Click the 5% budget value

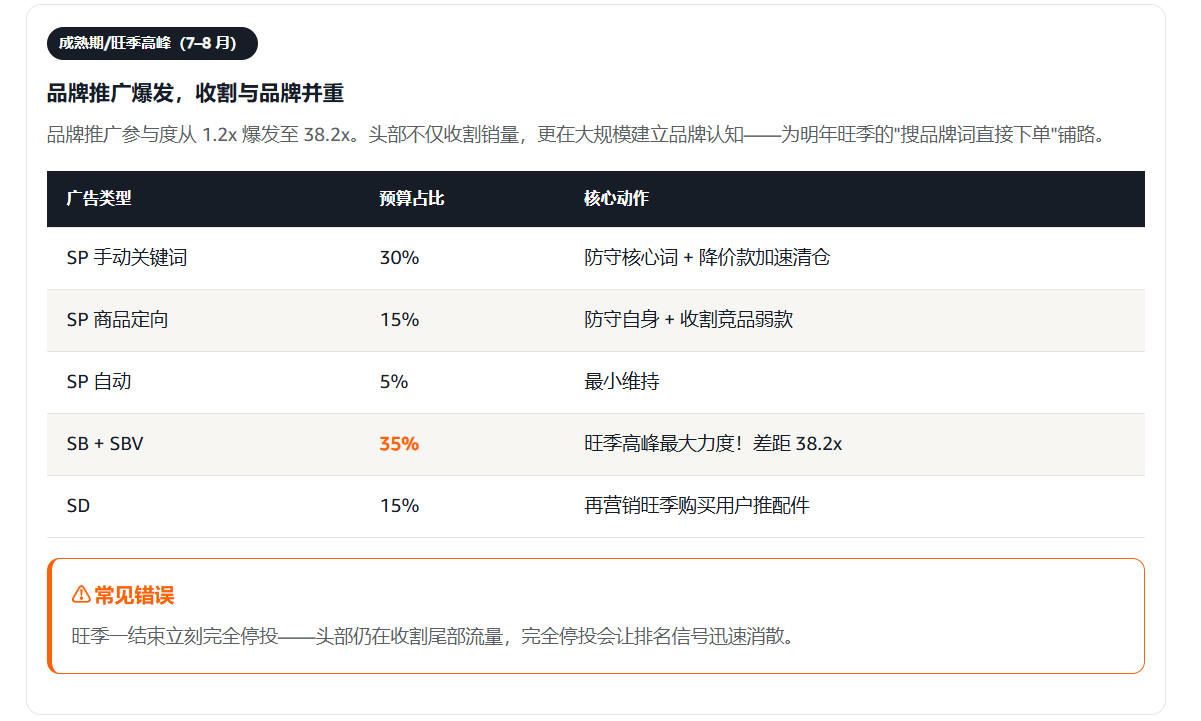[394, 382]
